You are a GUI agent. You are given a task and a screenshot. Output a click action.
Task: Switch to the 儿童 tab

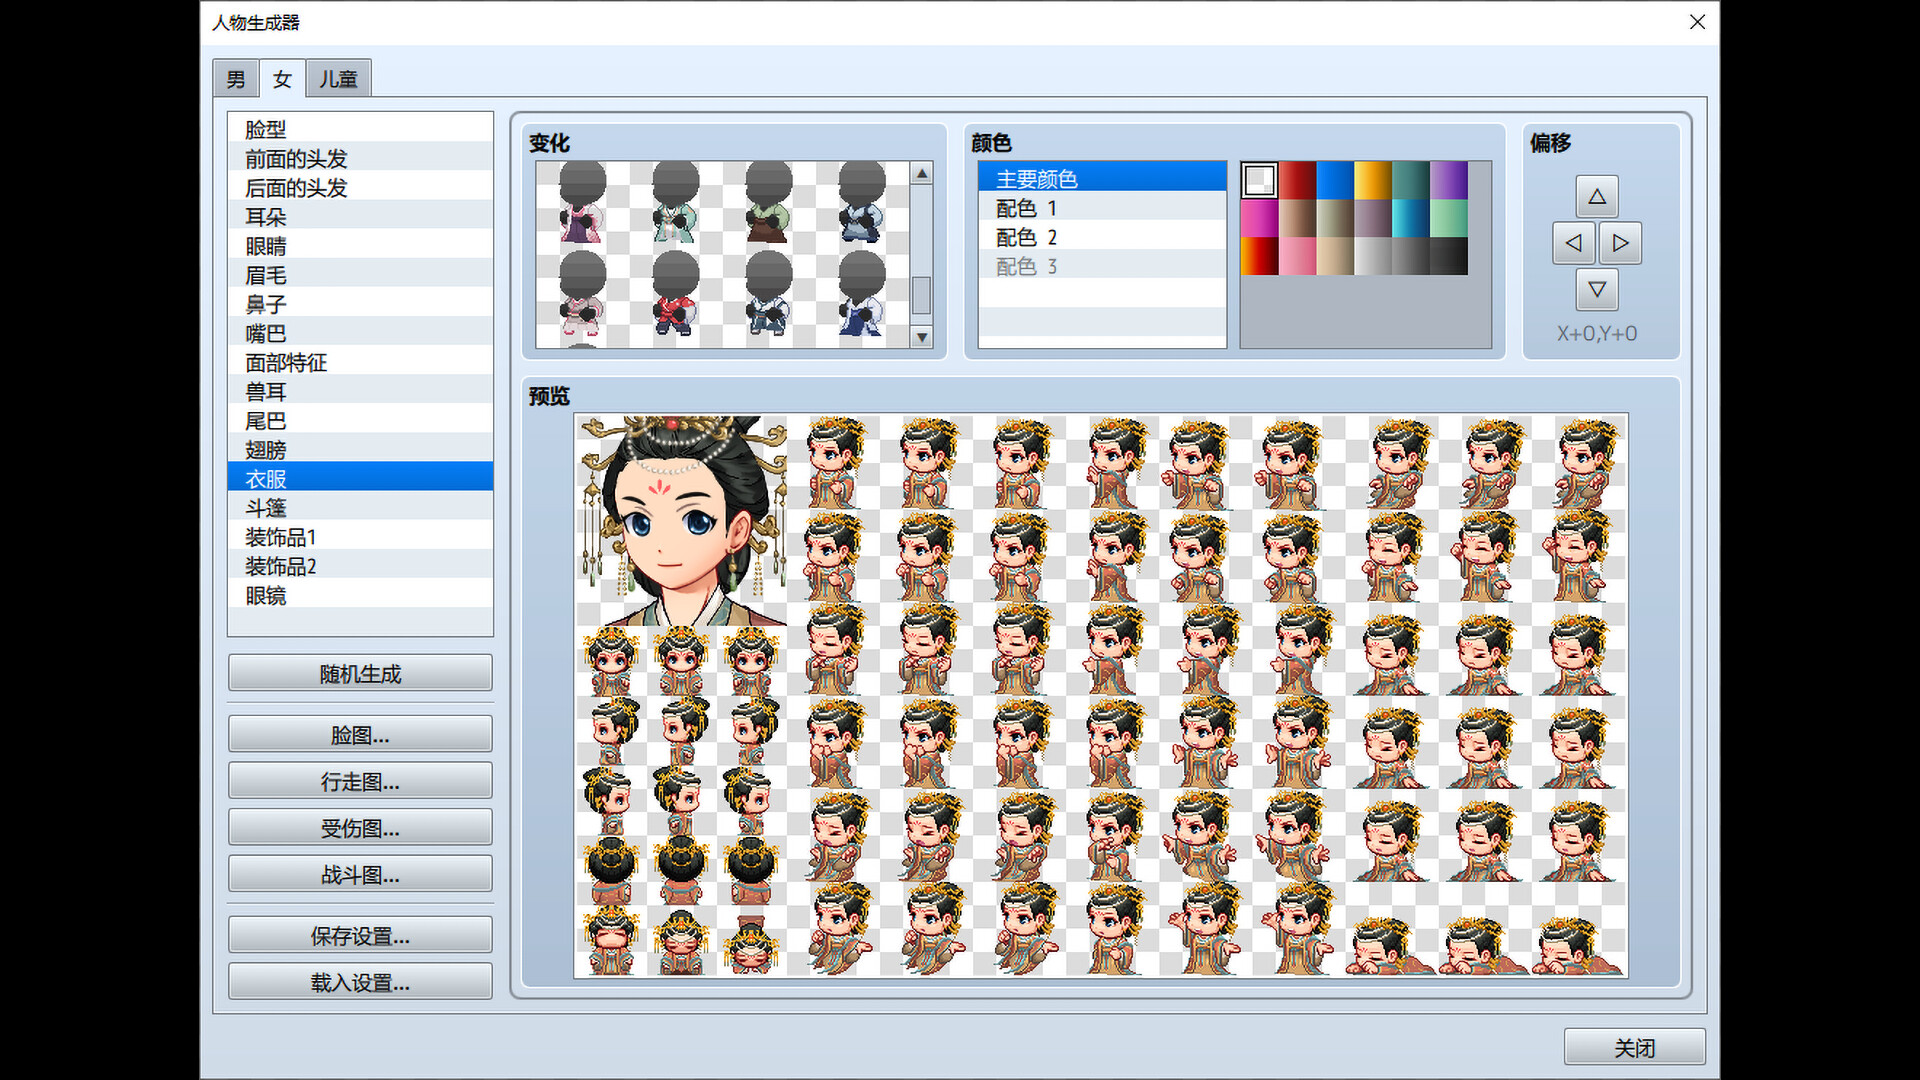tap(338, 79)
